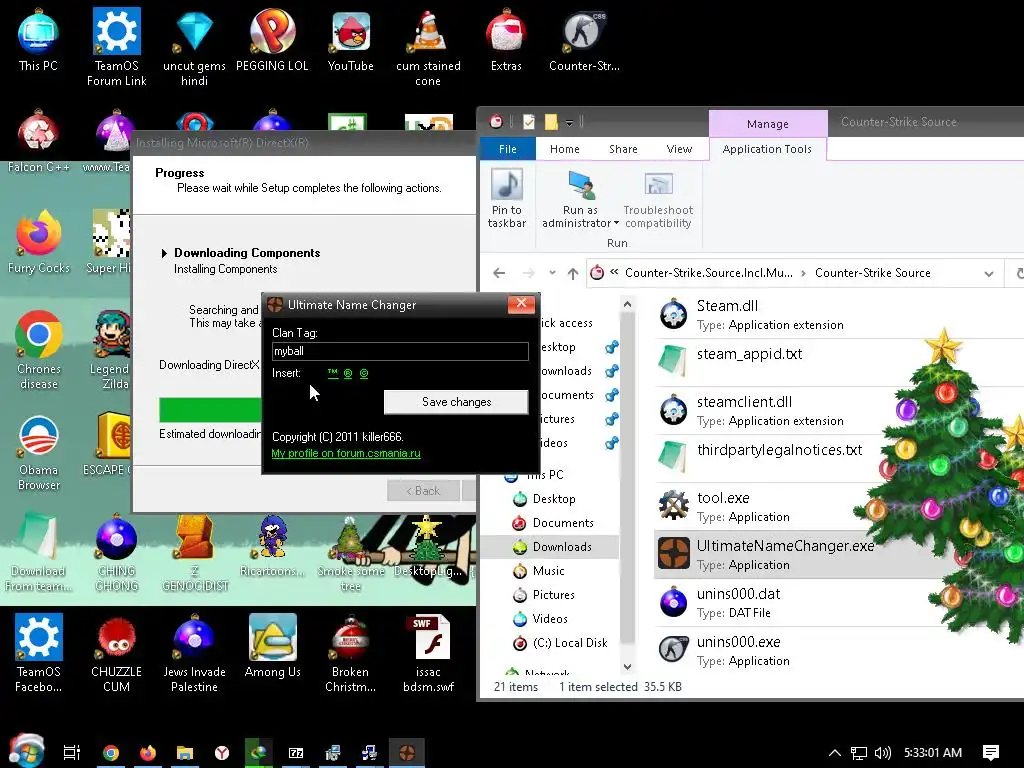The width and height of the screenshot is (1024, 768).
Task: Switch to the View ribbon tab
Action: point(679,149)
